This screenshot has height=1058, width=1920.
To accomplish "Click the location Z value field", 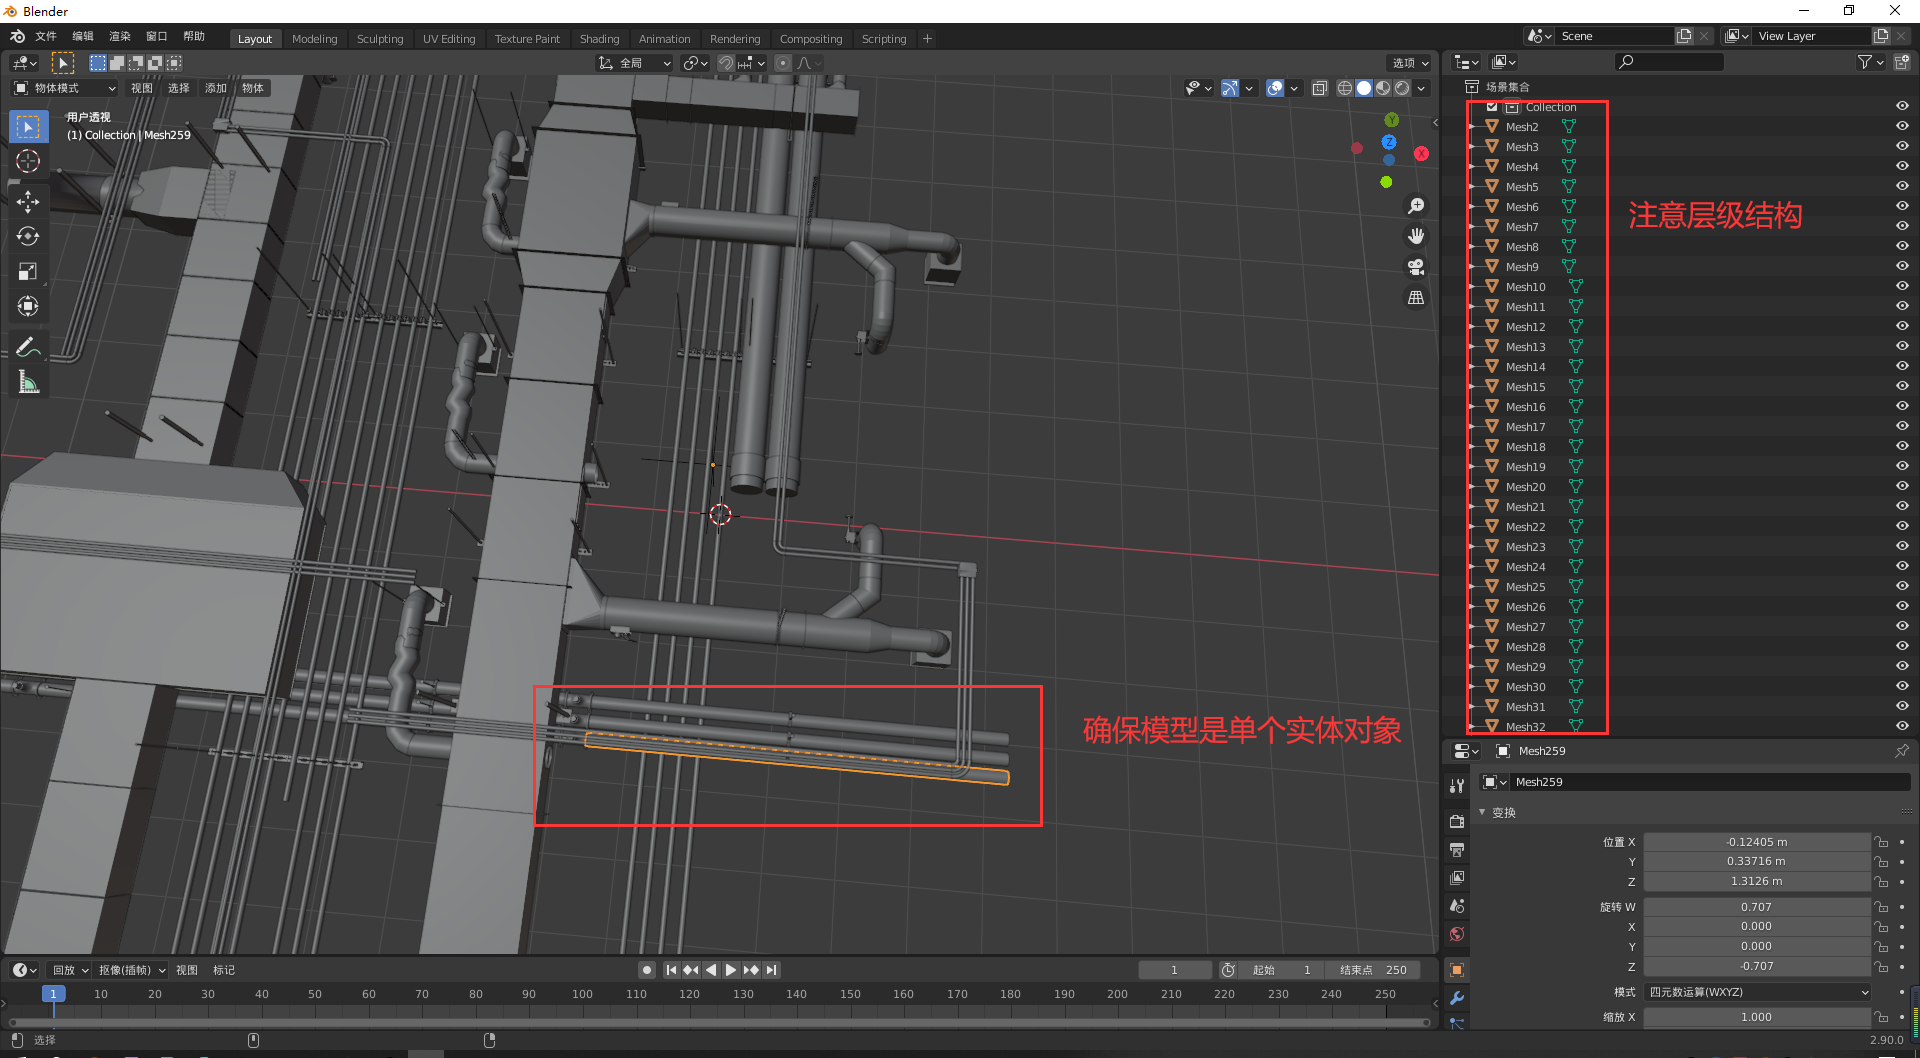I will point(1757,881).
